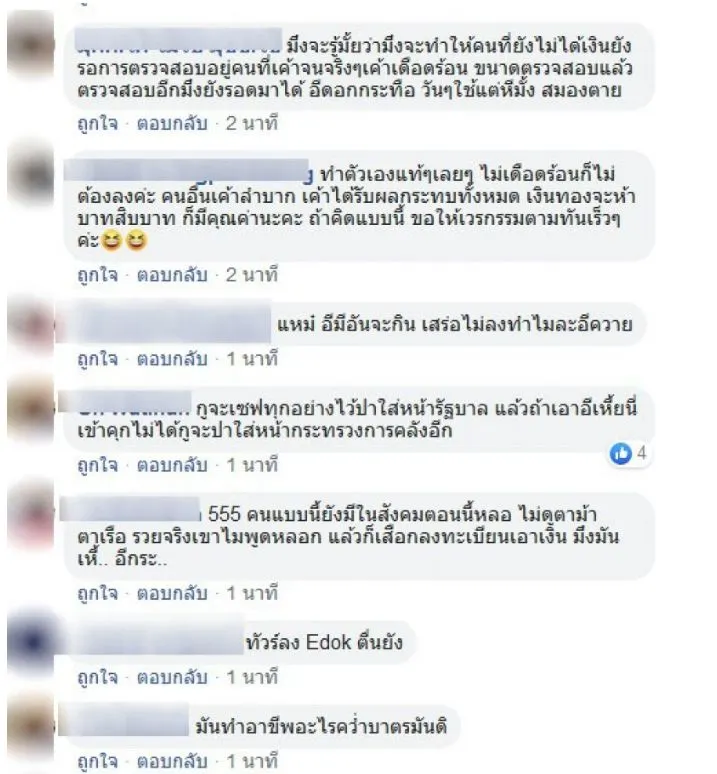
Task: Open avatar of the Edok commenter
Action: pos(31,642)
